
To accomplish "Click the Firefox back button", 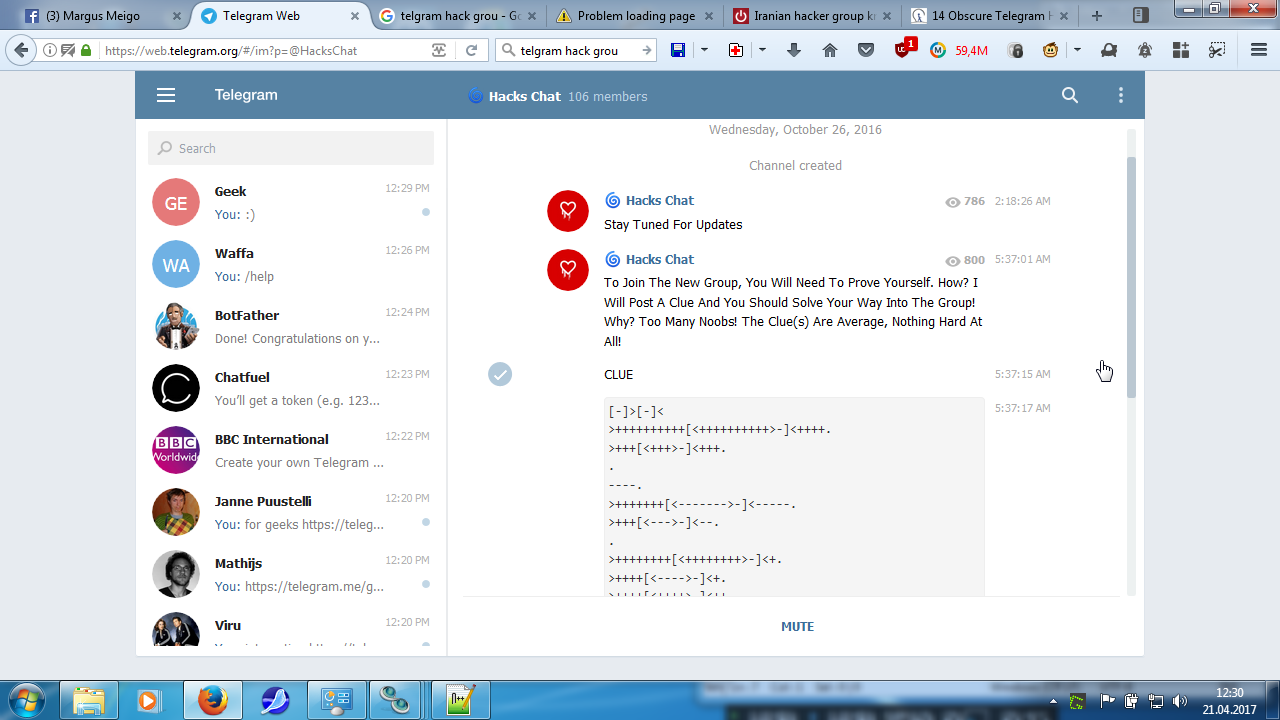I will coord(23,50).
